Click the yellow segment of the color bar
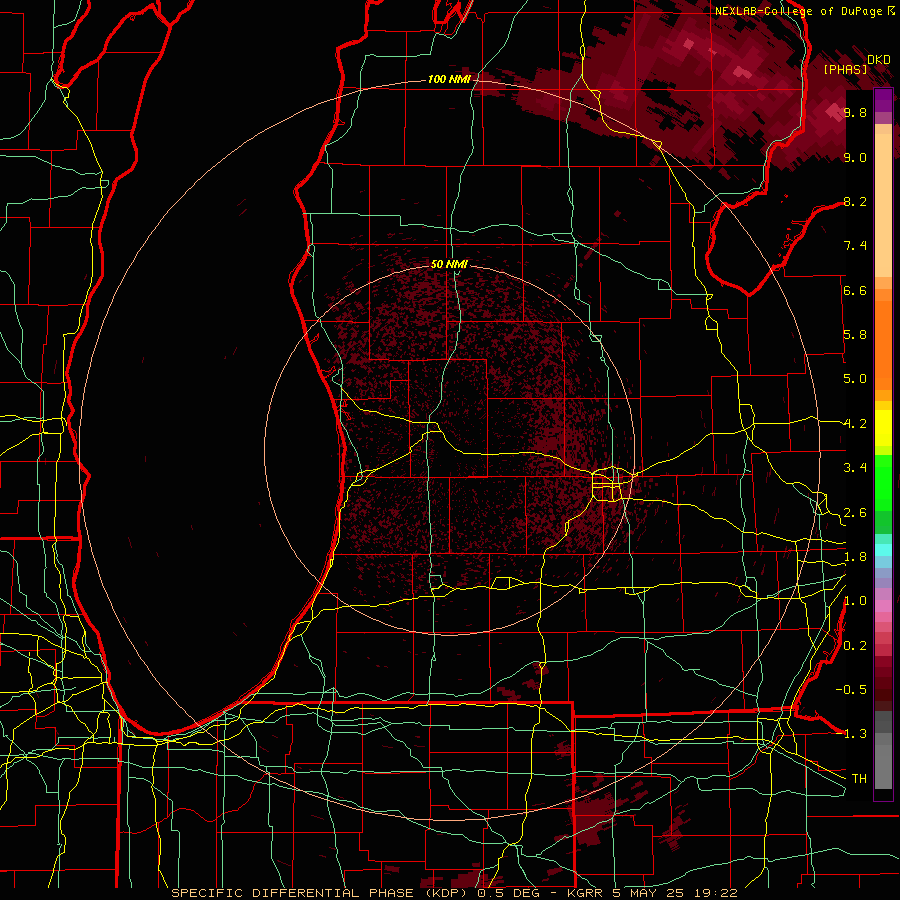 click(883, 428)
